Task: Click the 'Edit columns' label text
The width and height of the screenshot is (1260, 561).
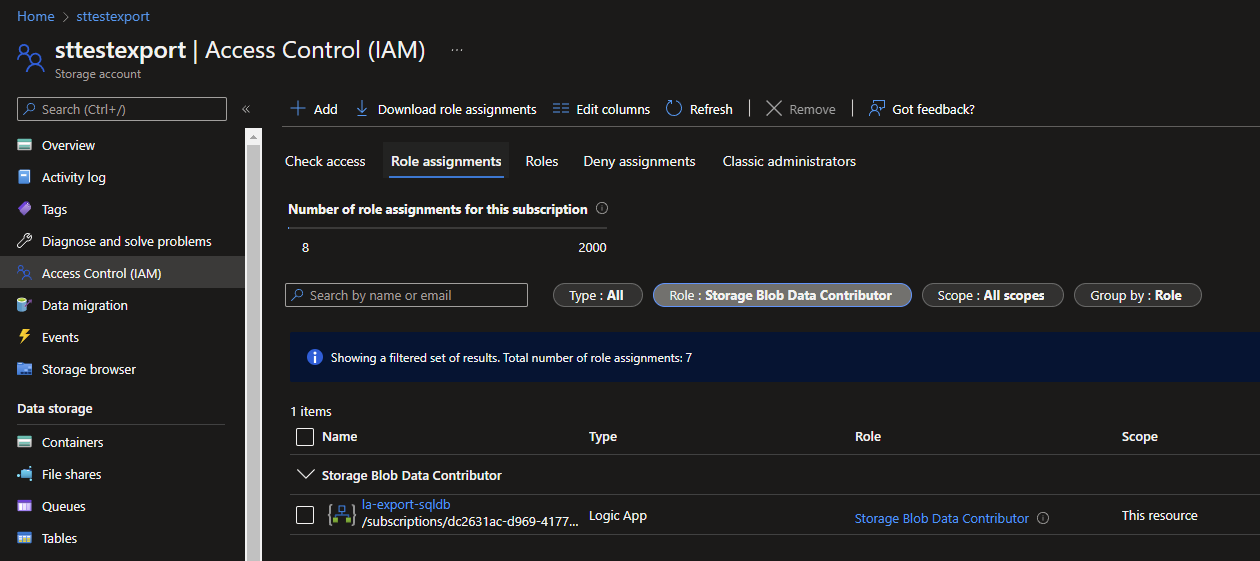Action: point(613,109)
